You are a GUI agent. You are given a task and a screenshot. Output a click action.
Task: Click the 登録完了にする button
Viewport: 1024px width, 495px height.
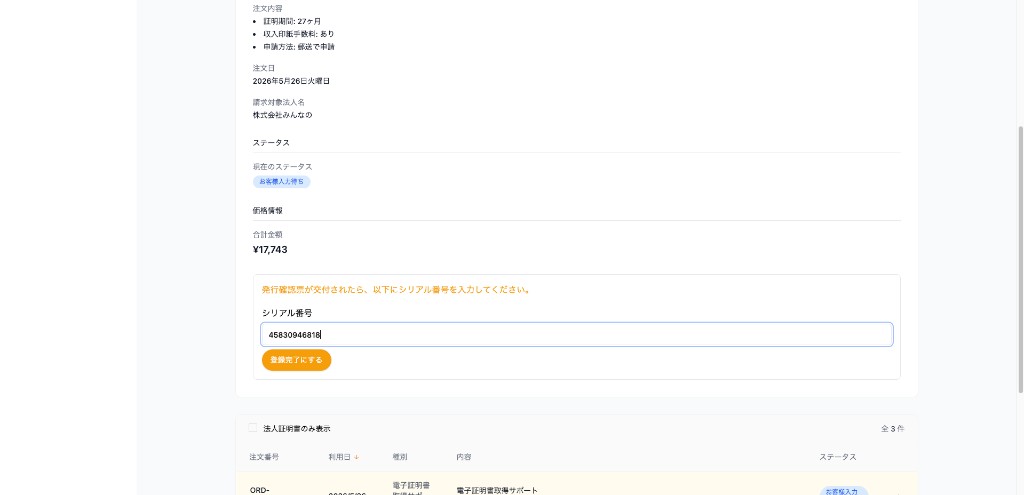coord(296,360)
